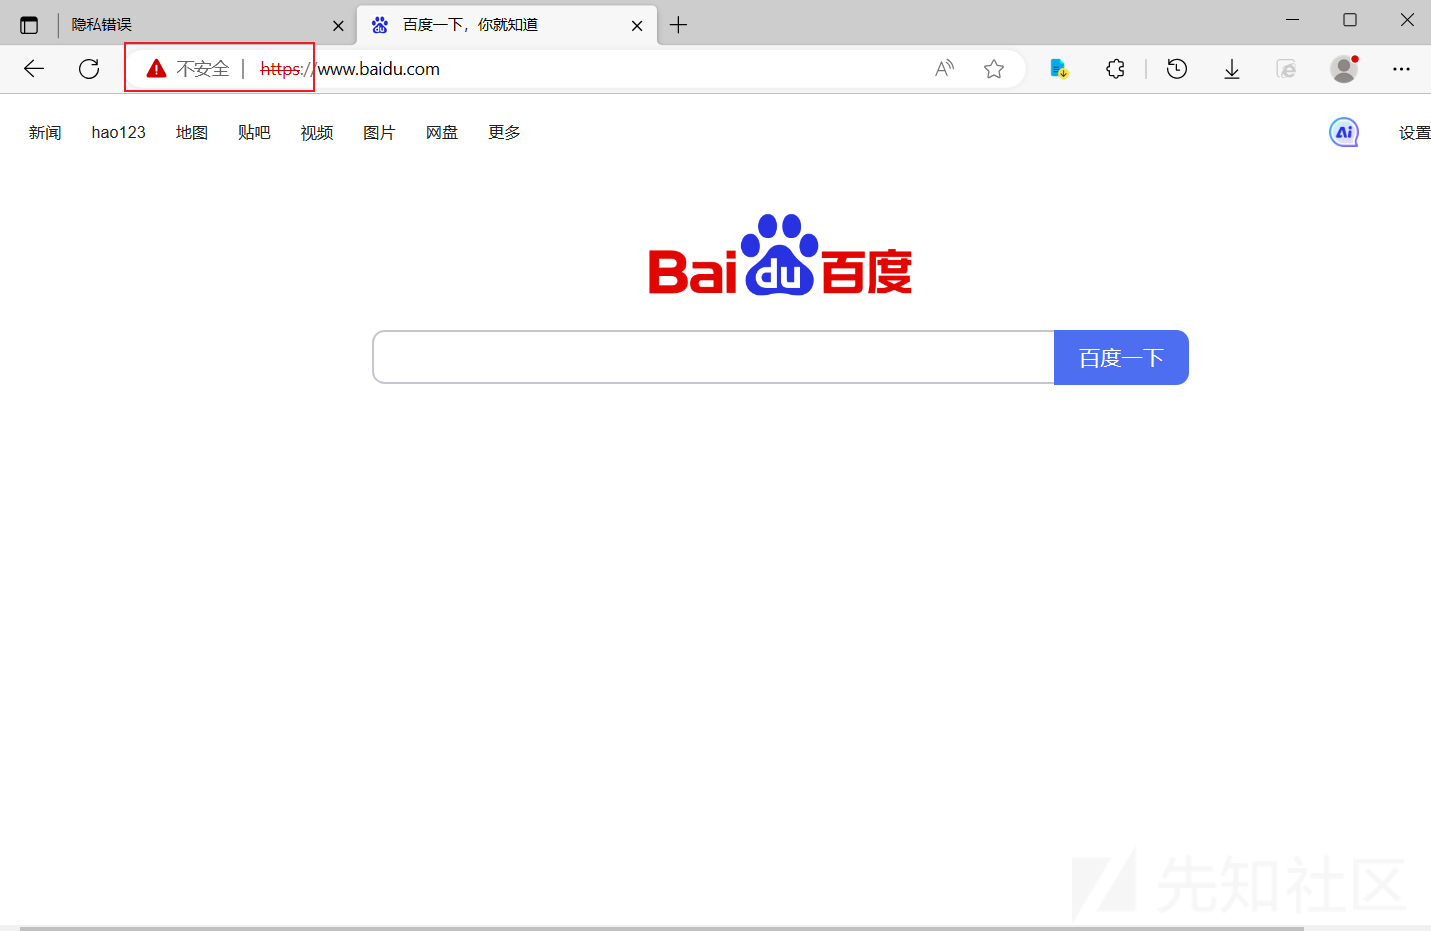The height and width of the screenshot is (931, 1431).
Task: Click the Baidu AI assistant icon
Action: tap(1343, 132)
